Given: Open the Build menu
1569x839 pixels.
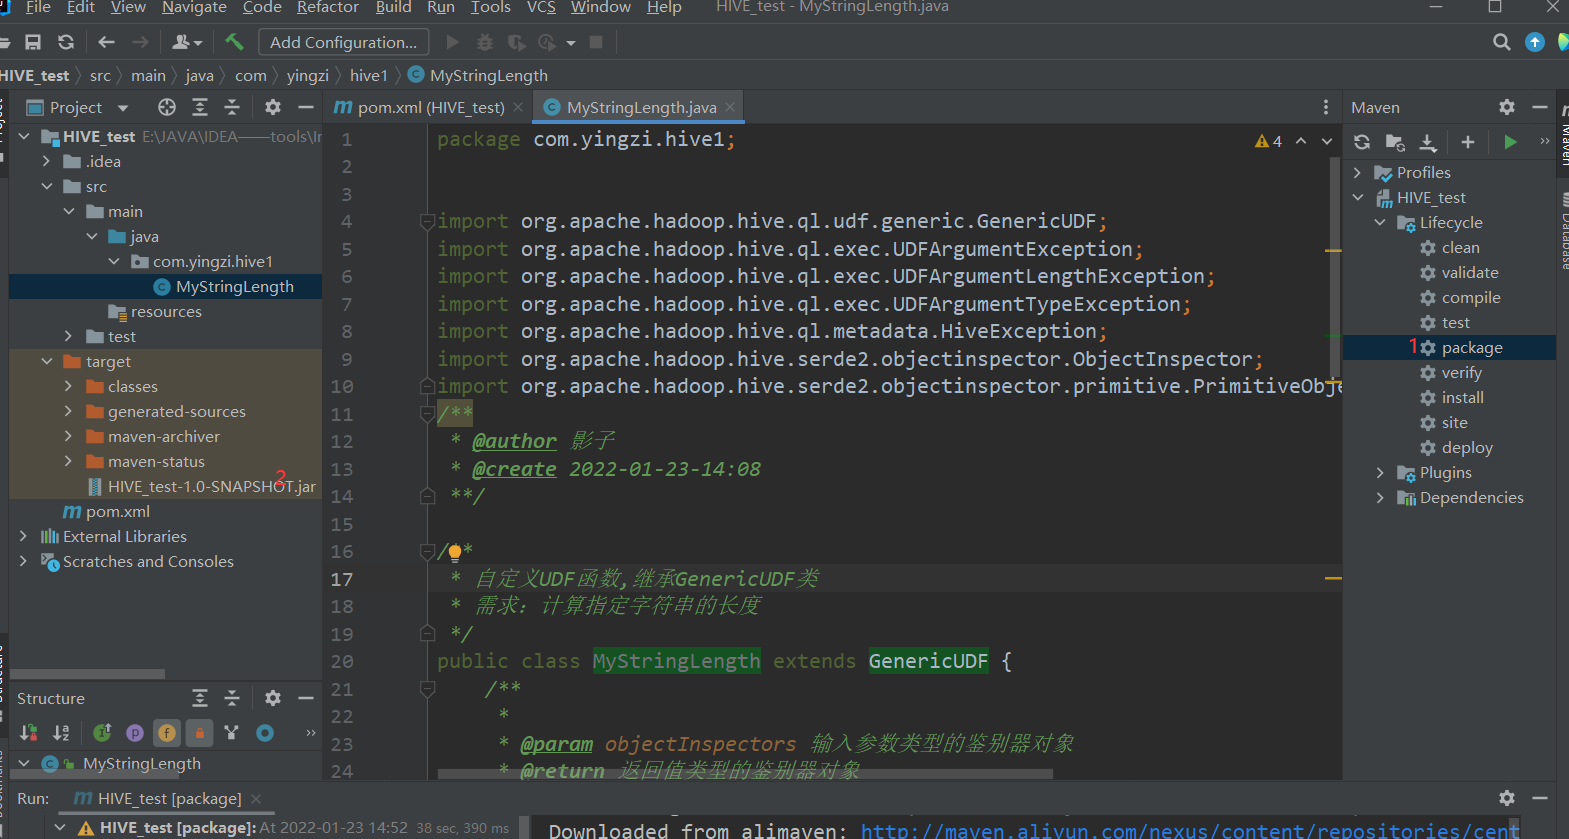Looking at the screenshot, I should pos(394,7).
